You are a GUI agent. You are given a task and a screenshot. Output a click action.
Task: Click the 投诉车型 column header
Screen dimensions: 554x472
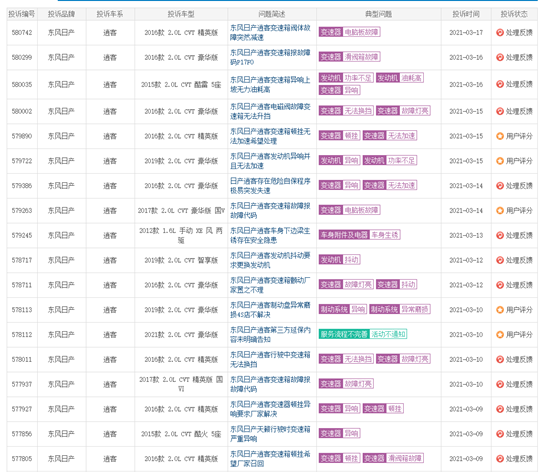click(x=181, y=14)
